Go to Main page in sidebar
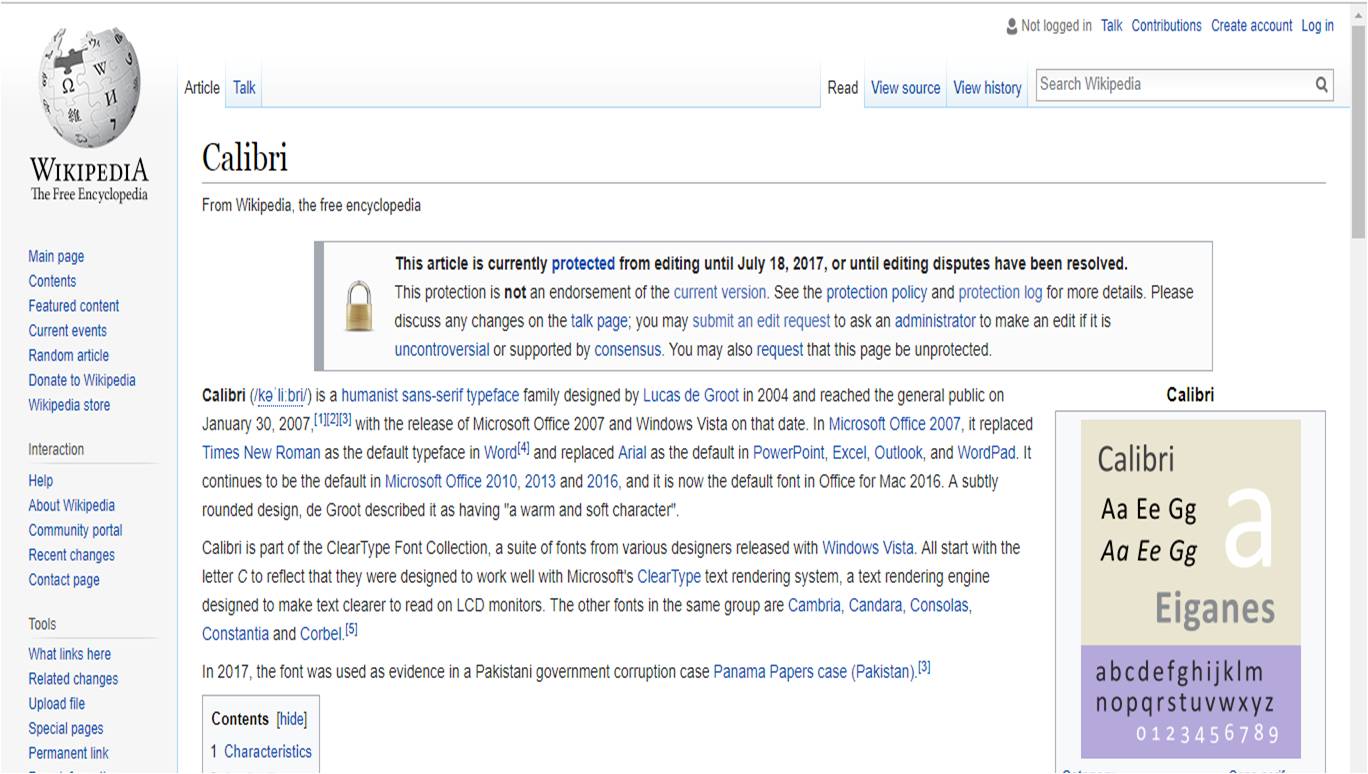 tap(56, 257)
